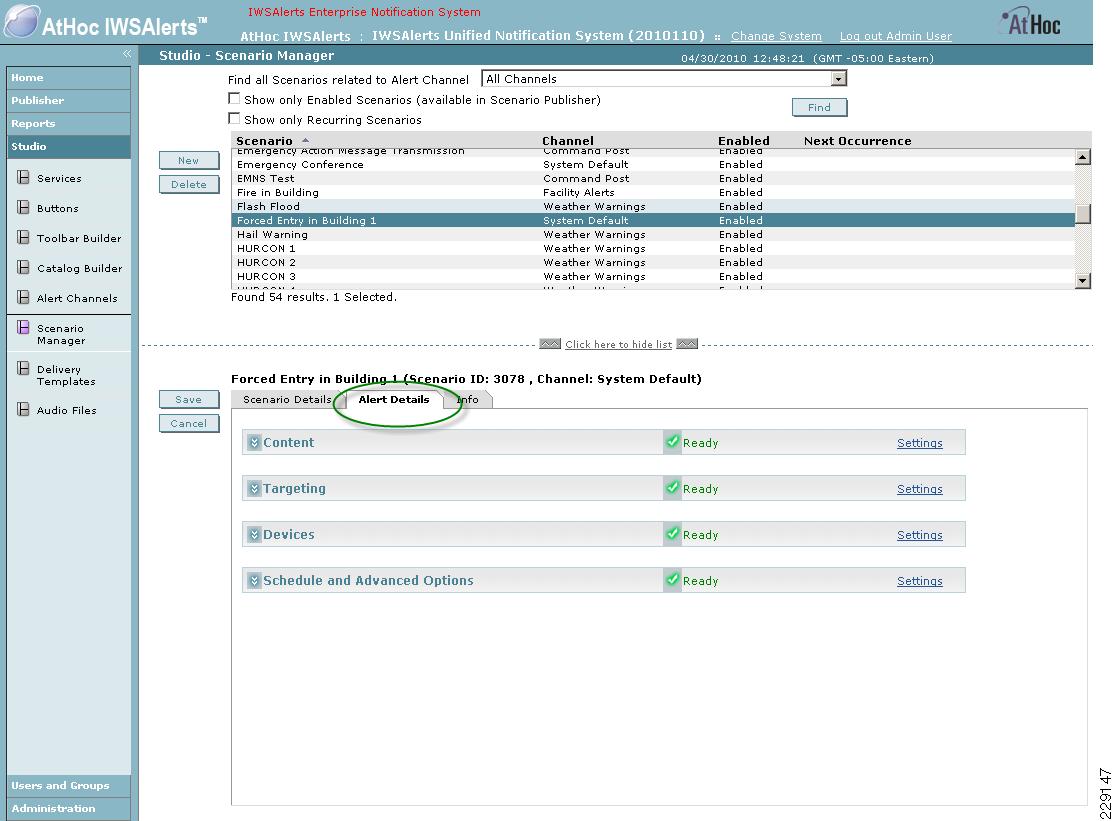1112x821 pixels.
Task: Click scenario list scrollbar up arrow
Action: [x=1083, y=157]
